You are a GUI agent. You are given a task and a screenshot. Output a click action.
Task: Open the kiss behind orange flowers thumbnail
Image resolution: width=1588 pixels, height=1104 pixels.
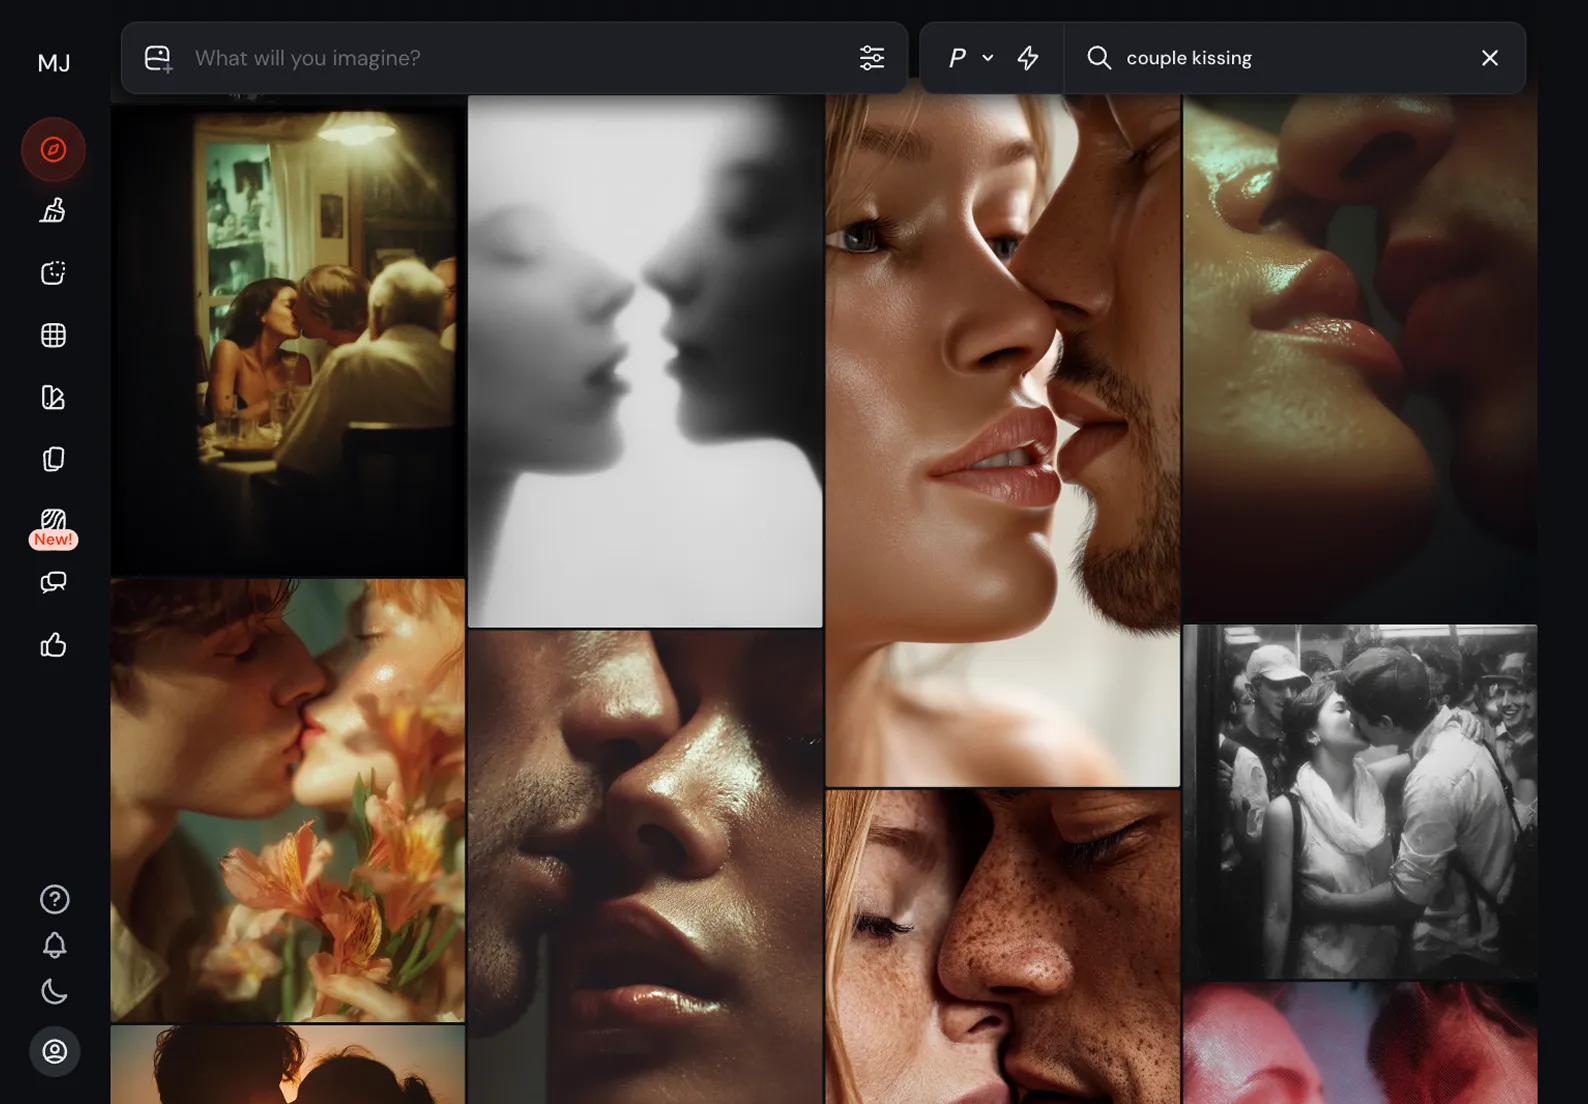288,800
